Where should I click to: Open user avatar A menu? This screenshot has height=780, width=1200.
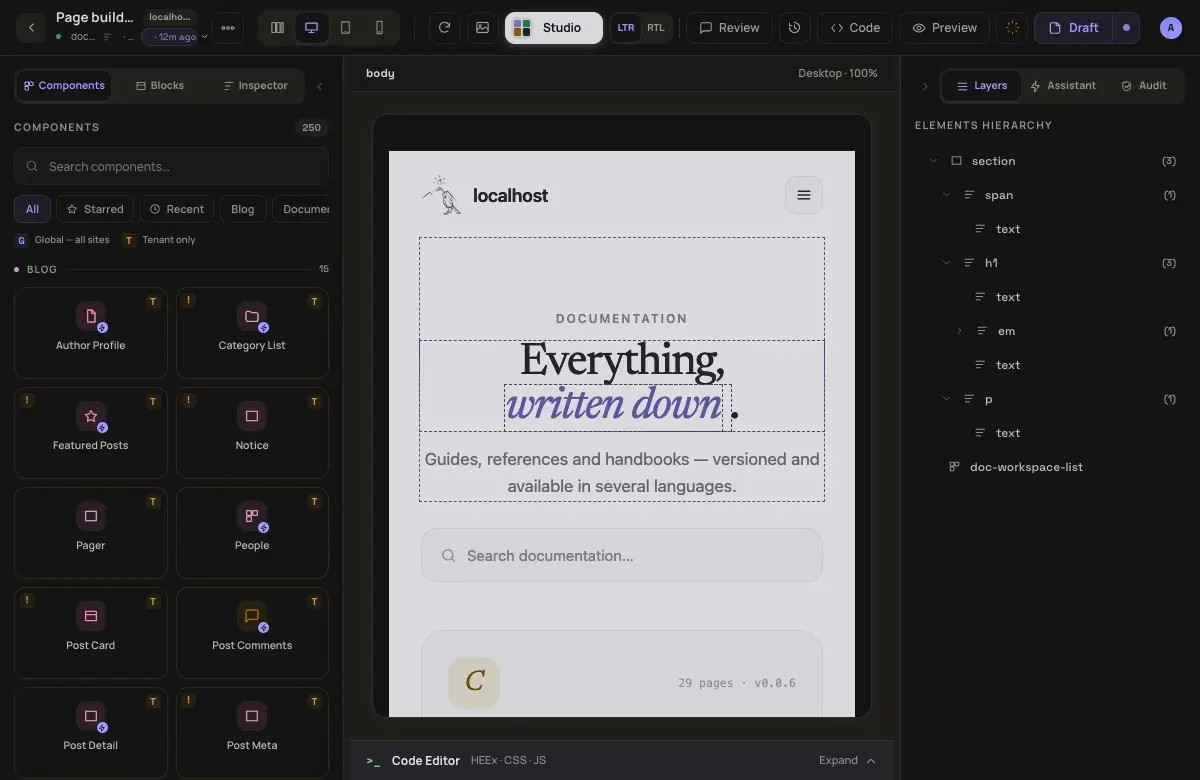[x=1171, y=28]
